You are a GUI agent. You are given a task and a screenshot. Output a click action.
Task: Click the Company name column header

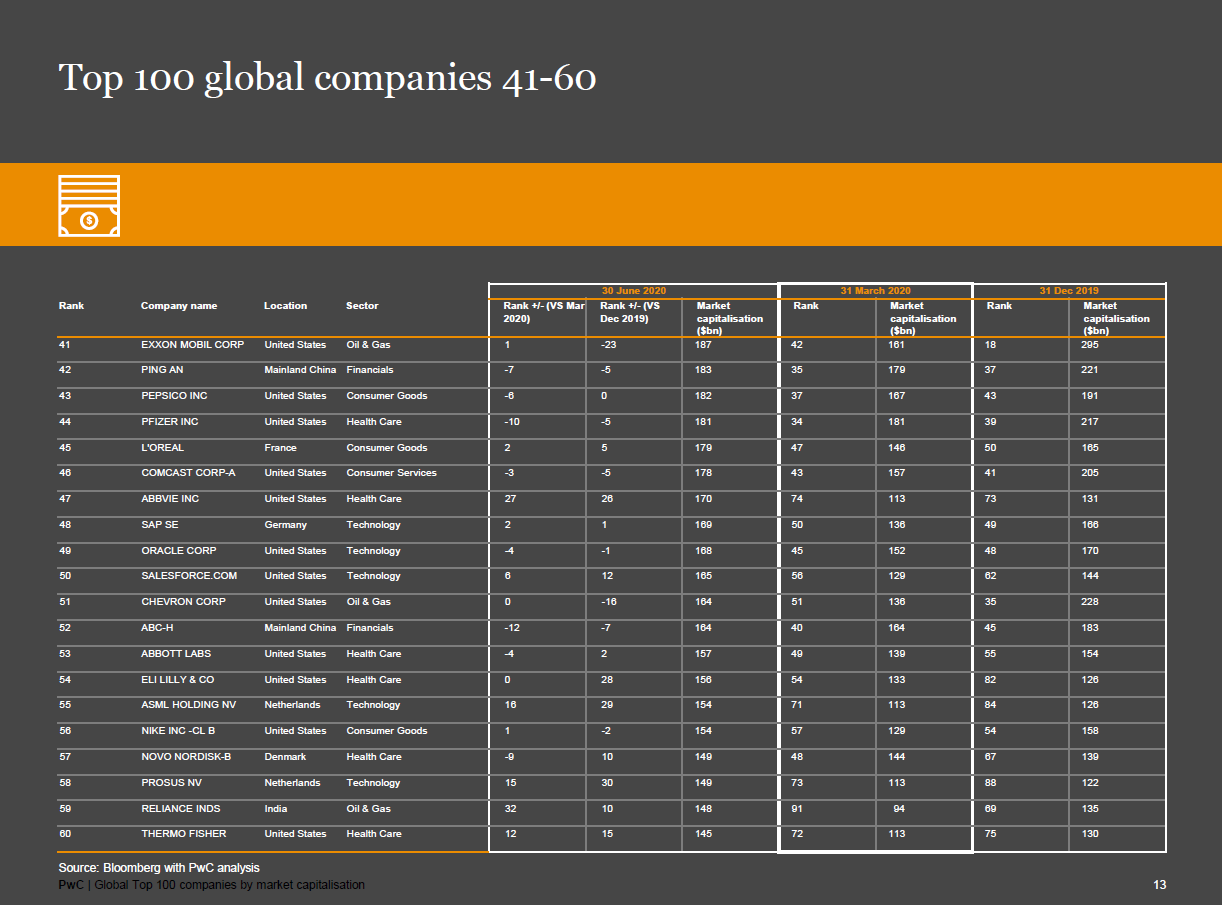pyautogui.click(x=179, y=306)
